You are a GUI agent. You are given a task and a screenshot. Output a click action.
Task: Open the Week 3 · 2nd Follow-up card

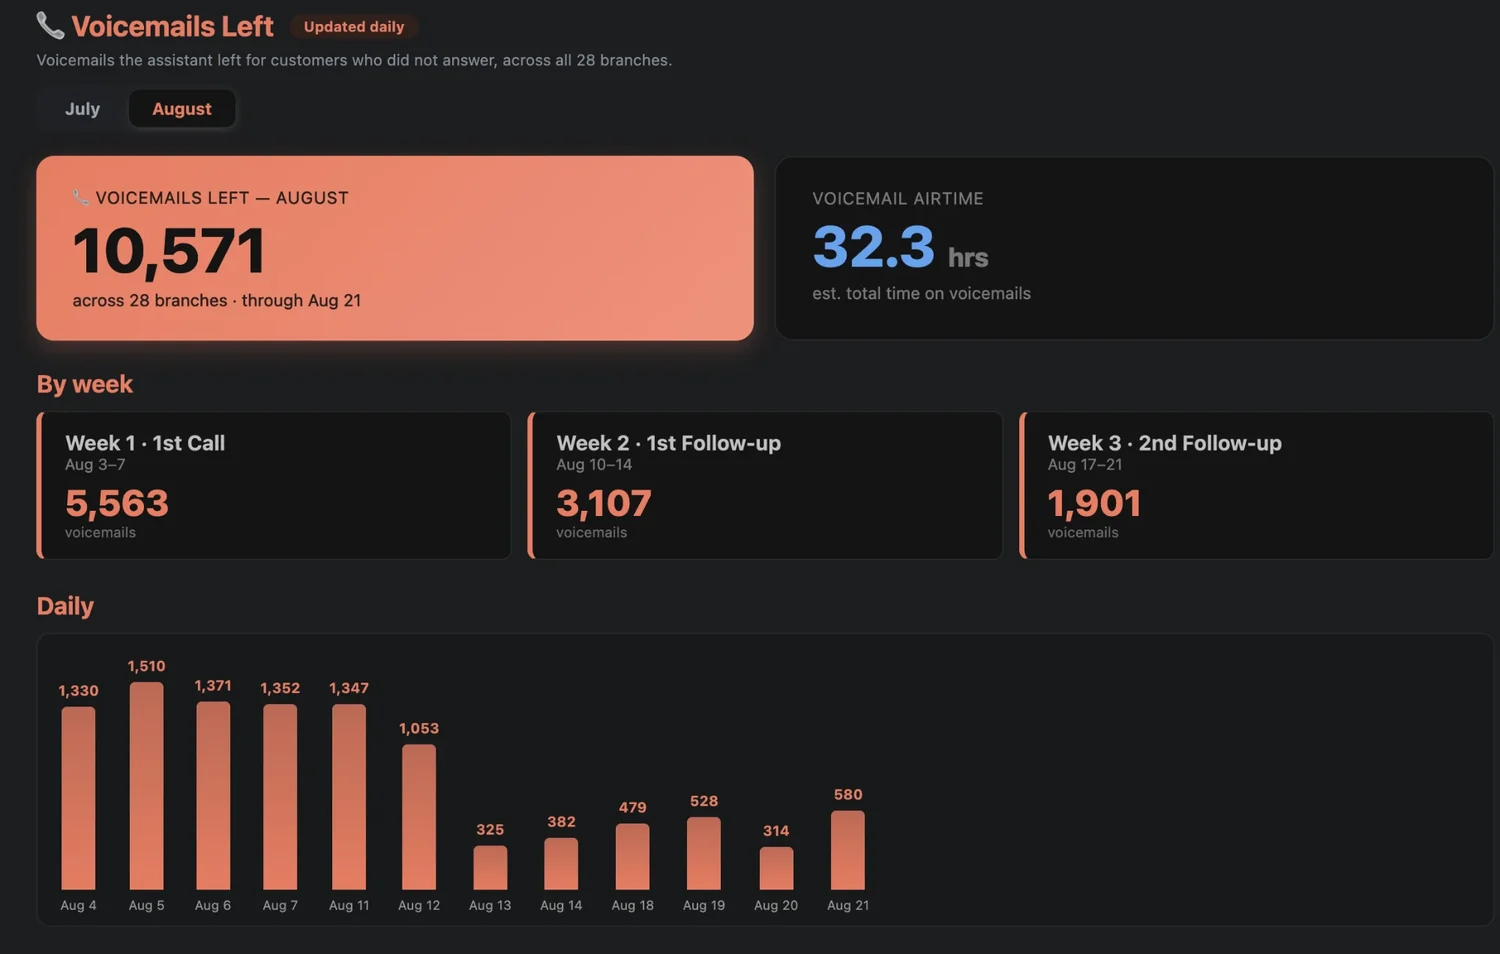pos(1256,485)
